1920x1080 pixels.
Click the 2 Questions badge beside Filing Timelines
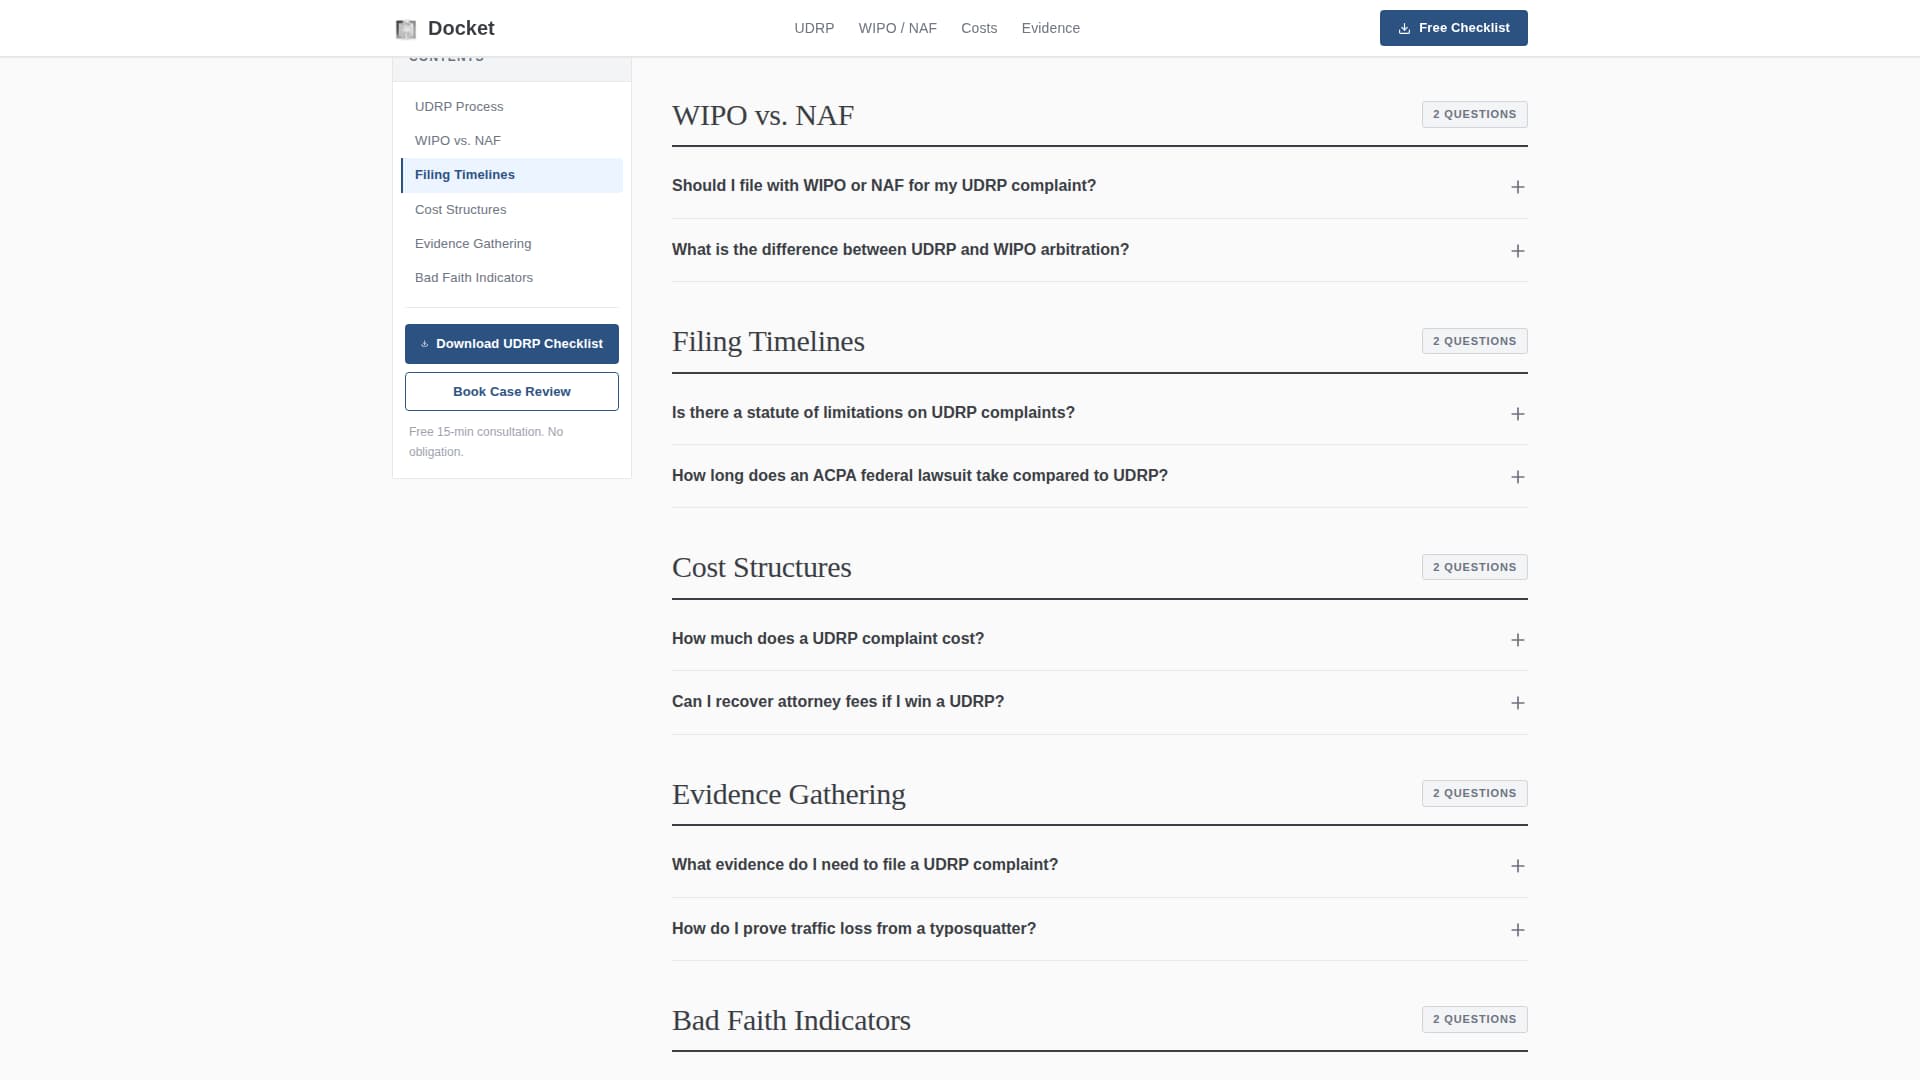[x=1474, y=341]
